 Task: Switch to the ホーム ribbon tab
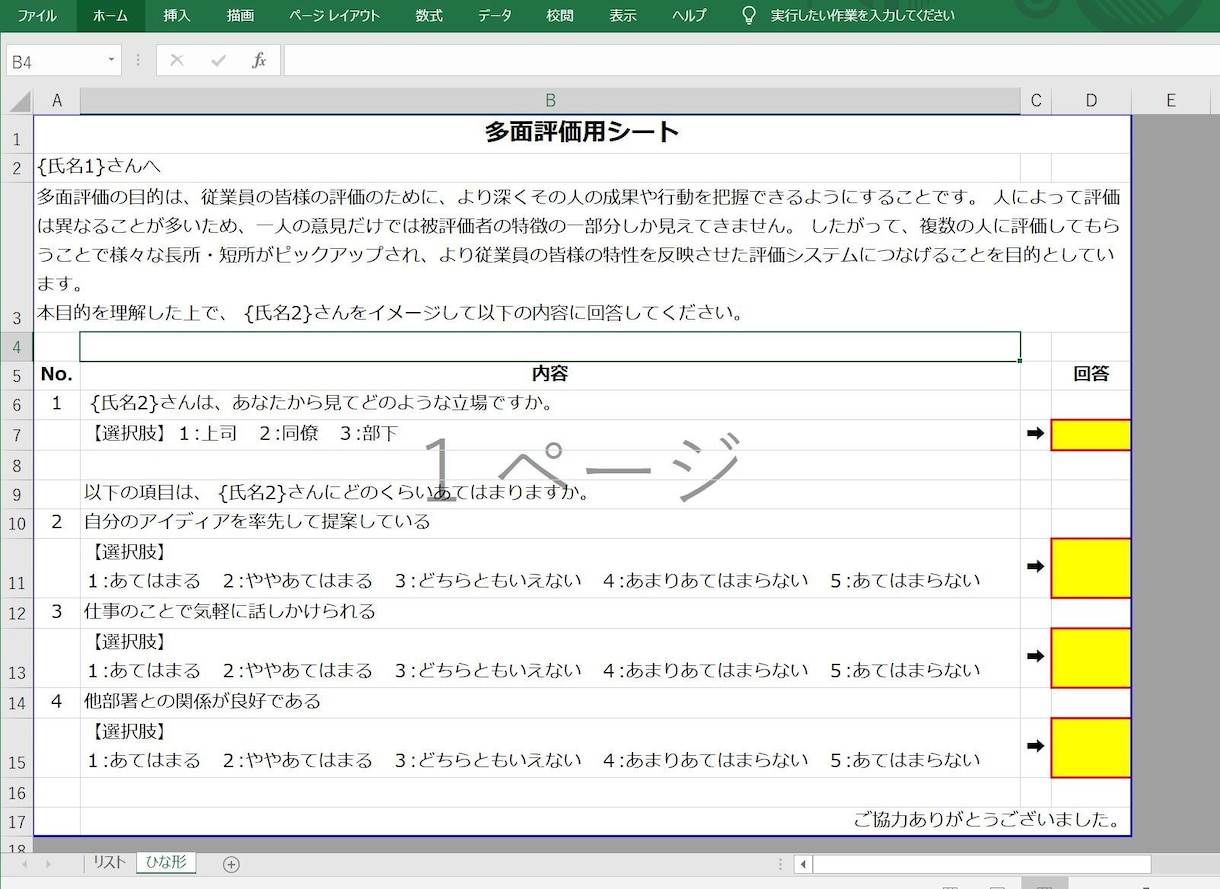click(110, 15)
